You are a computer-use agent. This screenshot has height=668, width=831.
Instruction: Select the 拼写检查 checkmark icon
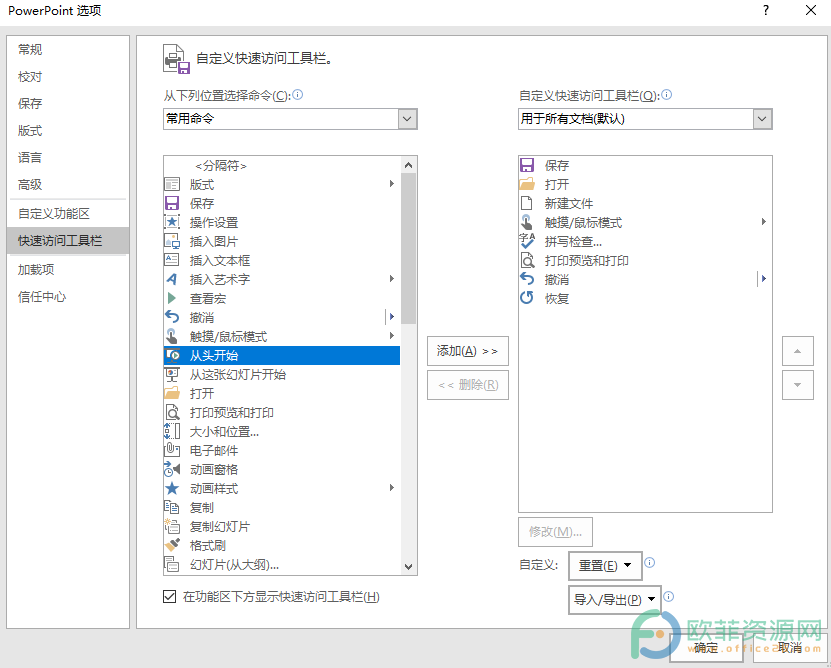pos(527,241)
